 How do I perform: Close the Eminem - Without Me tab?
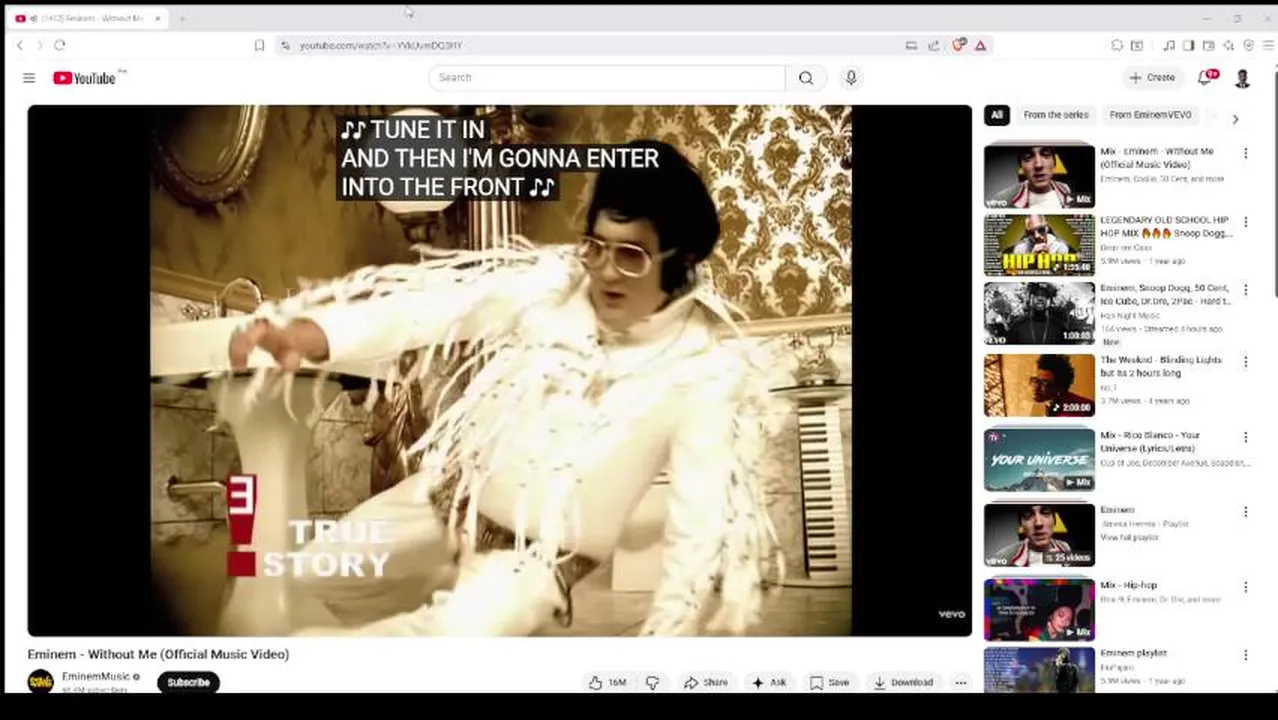157,18
